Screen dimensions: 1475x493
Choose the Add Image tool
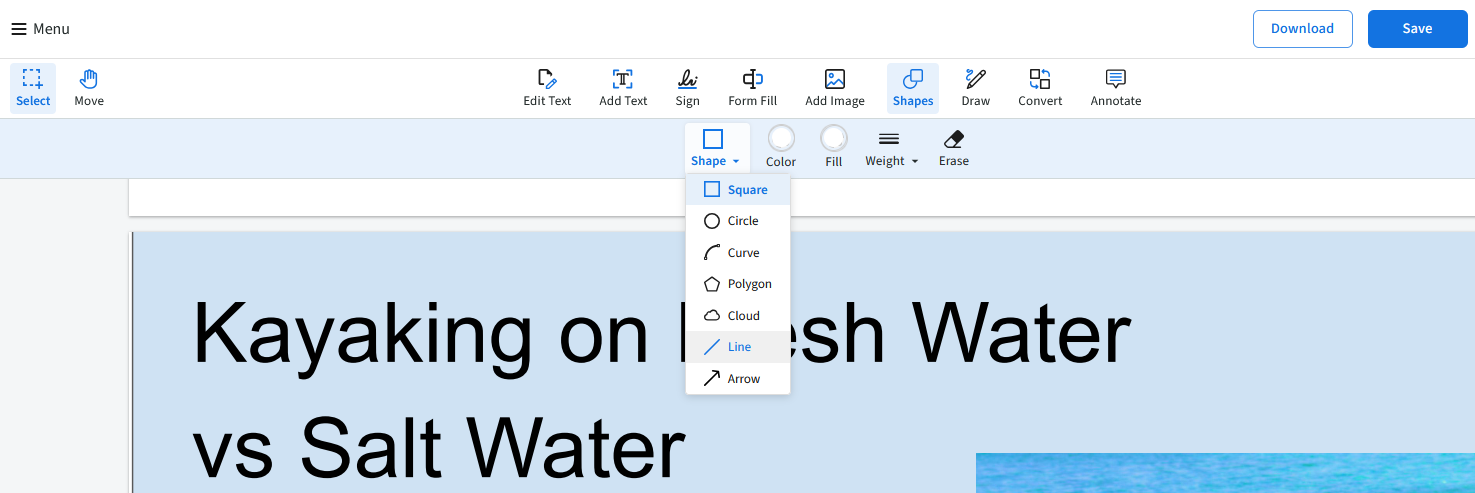pyautogui.click(x=835, y=88)
